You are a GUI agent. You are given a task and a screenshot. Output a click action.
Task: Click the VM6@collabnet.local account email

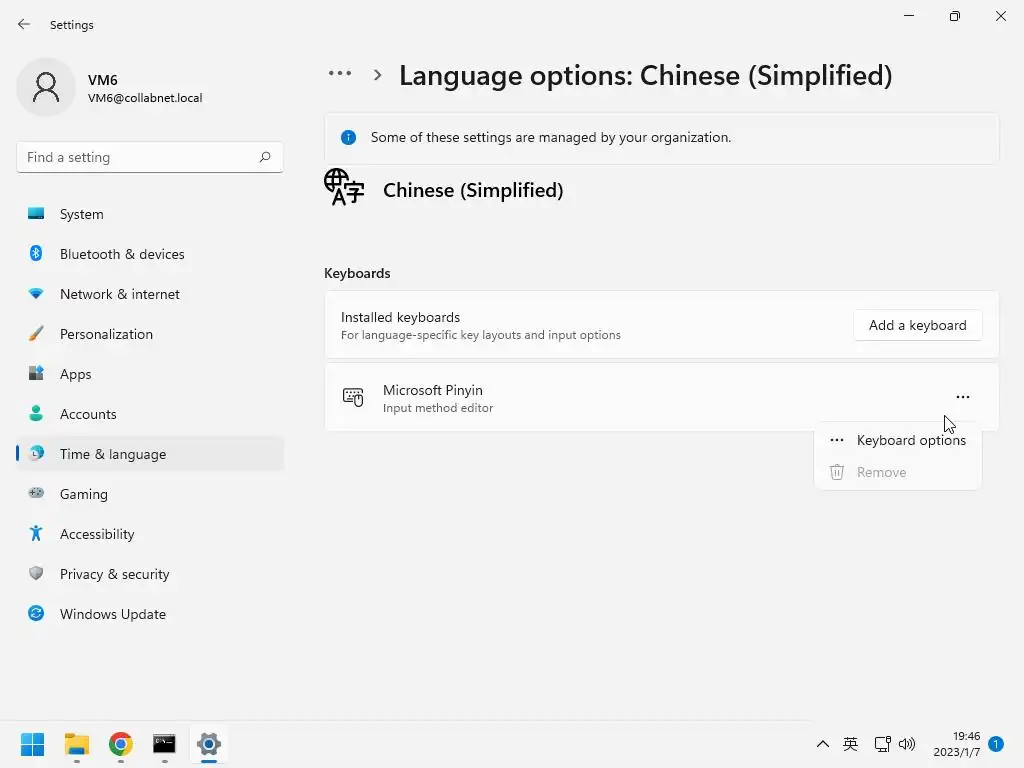click(145, 98)
